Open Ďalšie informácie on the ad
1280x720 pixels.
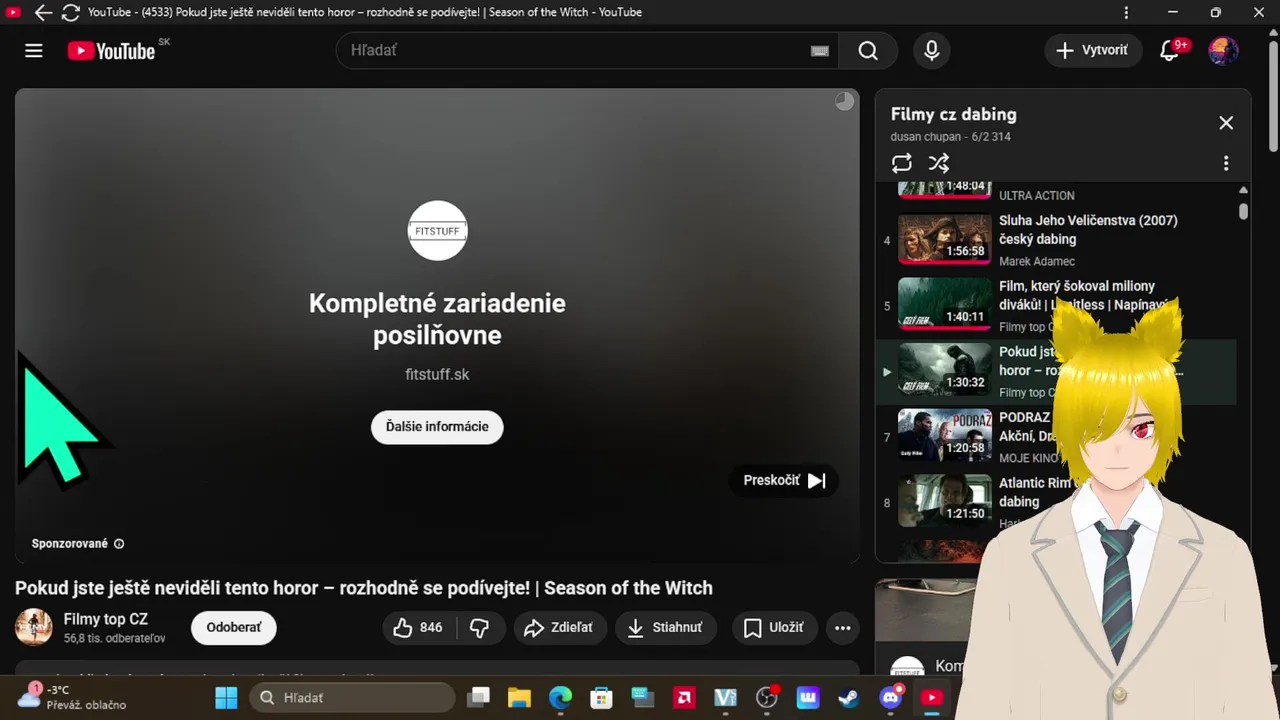437,427
